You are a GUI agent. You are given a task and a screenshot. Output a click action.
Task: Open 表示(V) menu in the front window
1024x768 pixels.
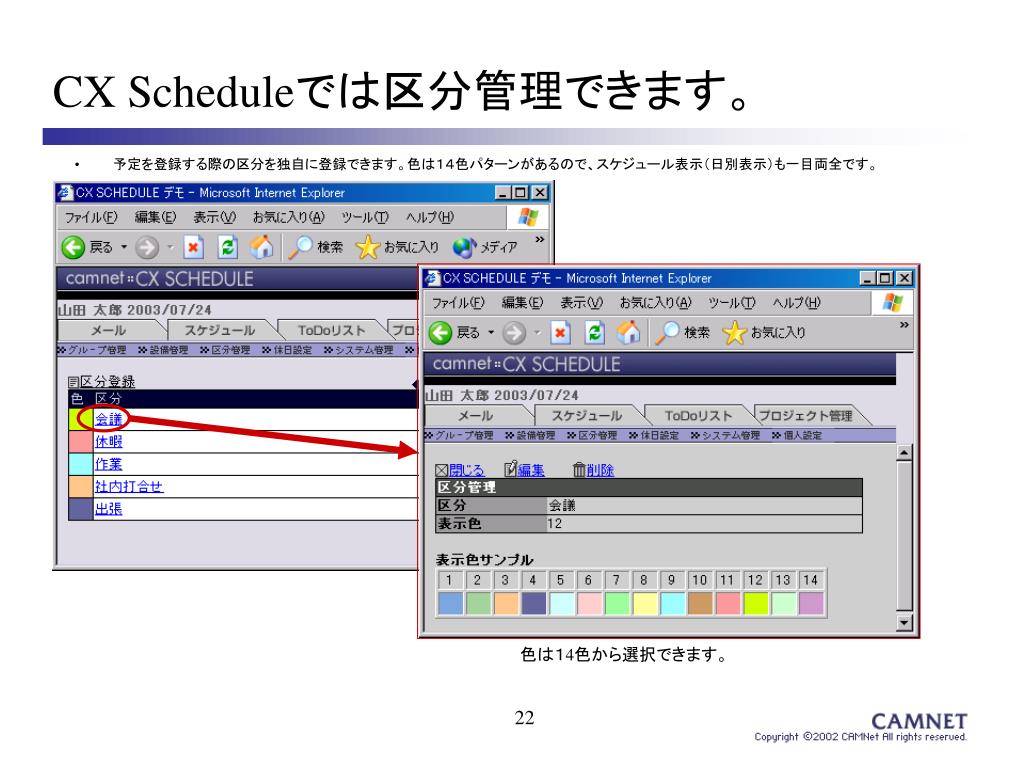click(581, 302)
